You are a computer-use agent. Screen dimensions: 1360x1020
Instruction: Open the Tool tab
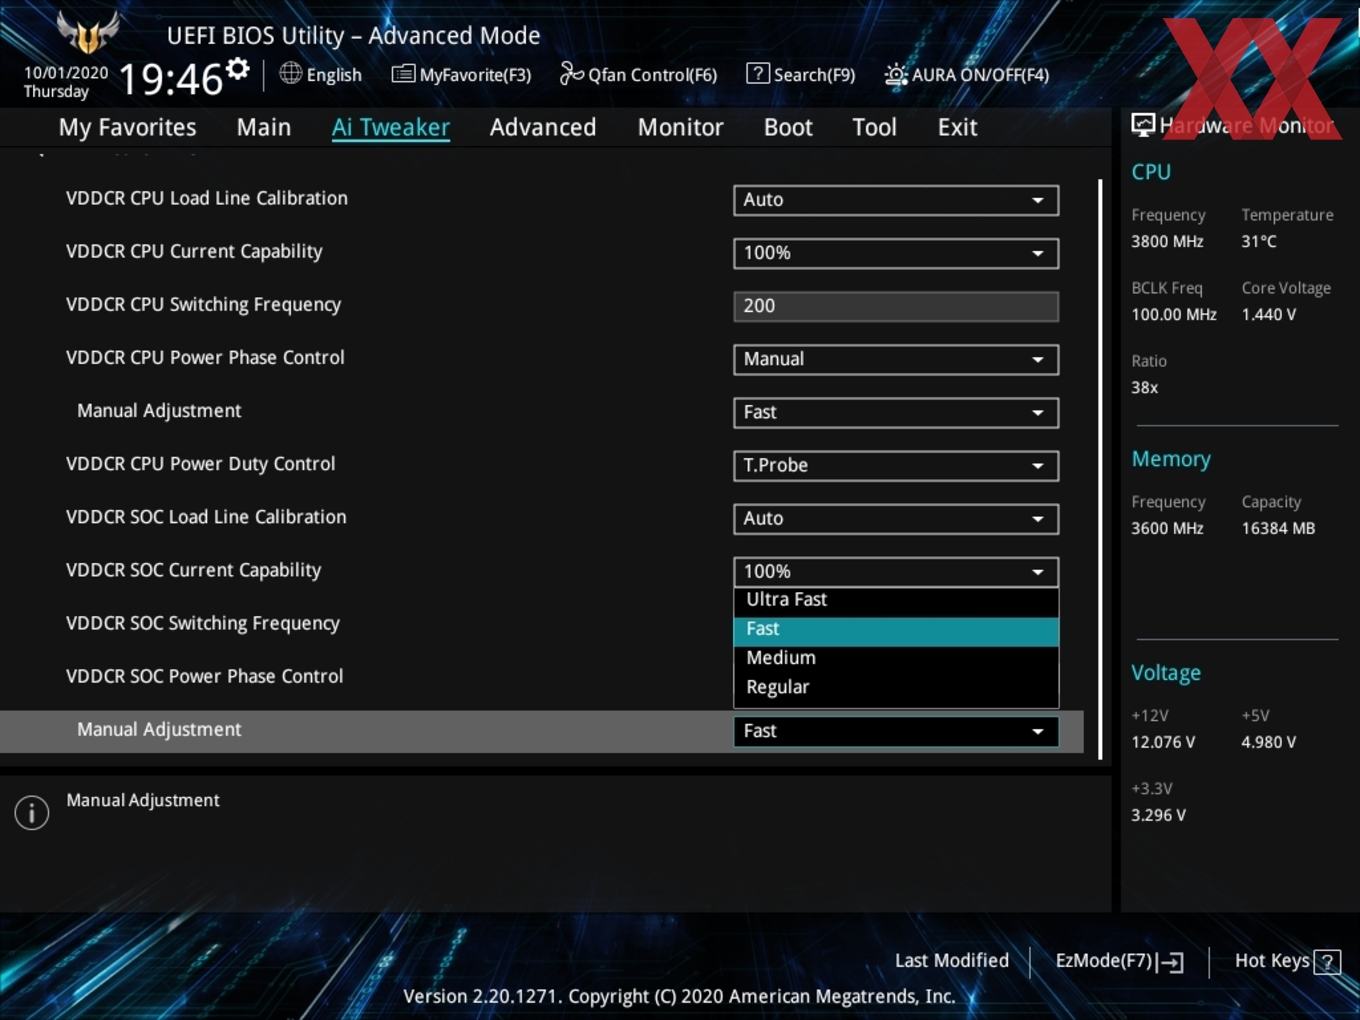(x=874, y=127)
